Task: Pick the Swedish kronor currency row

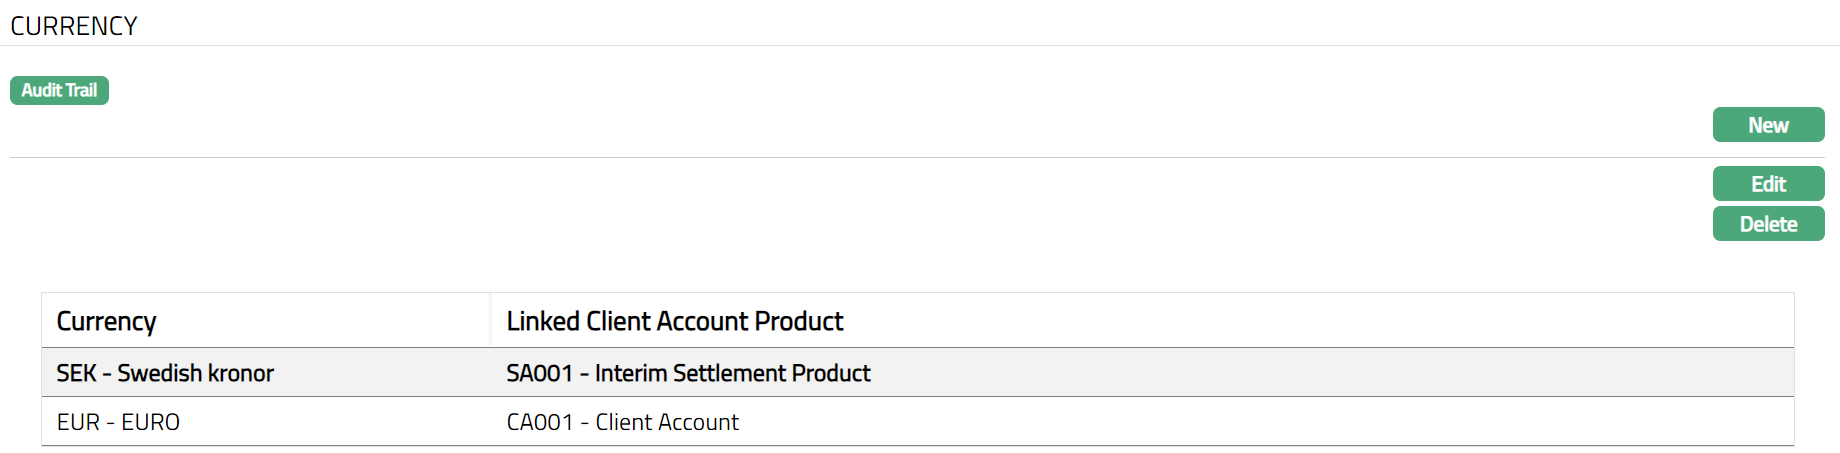Action: [x=165, y=373]
